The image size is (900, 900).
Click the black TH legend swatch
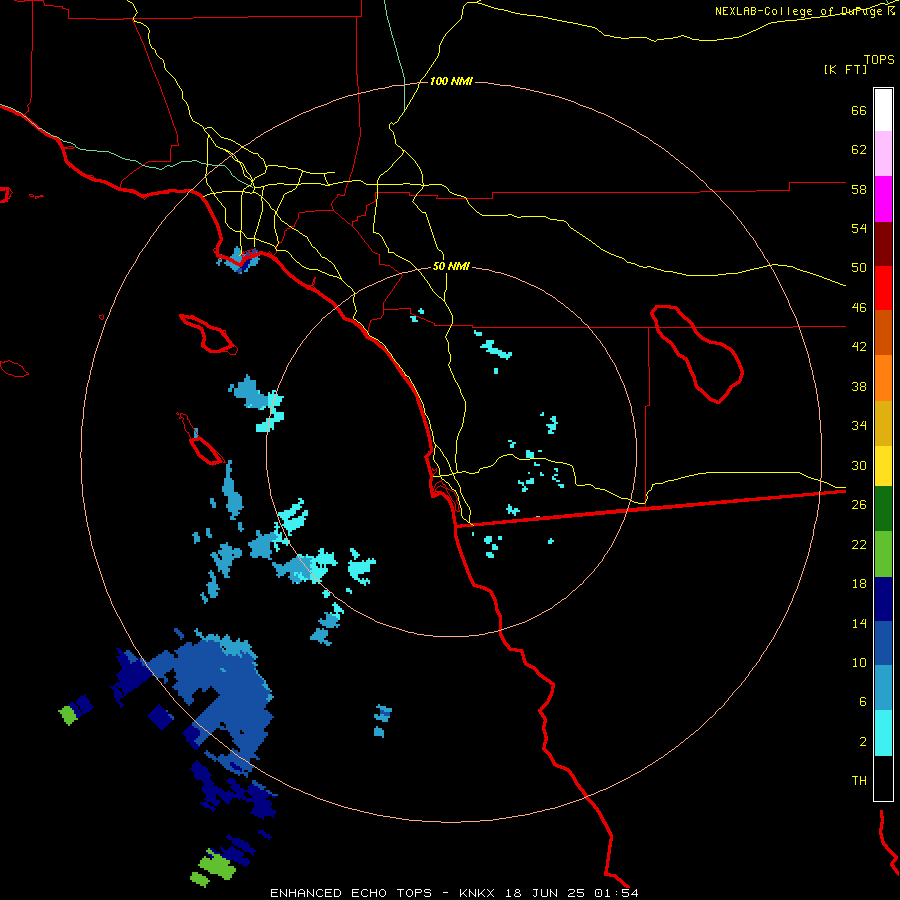coord(883,778)
